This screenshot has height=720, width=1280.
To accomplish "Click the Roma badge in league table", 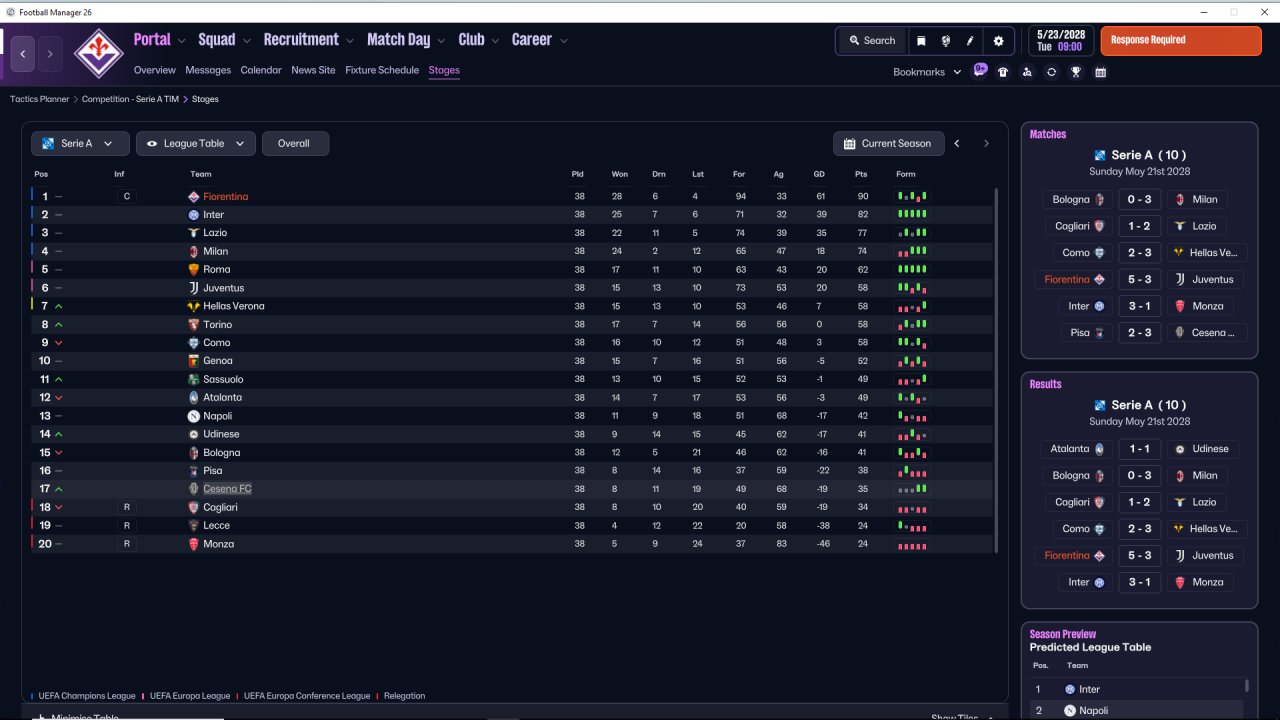I will pos(194,269).
